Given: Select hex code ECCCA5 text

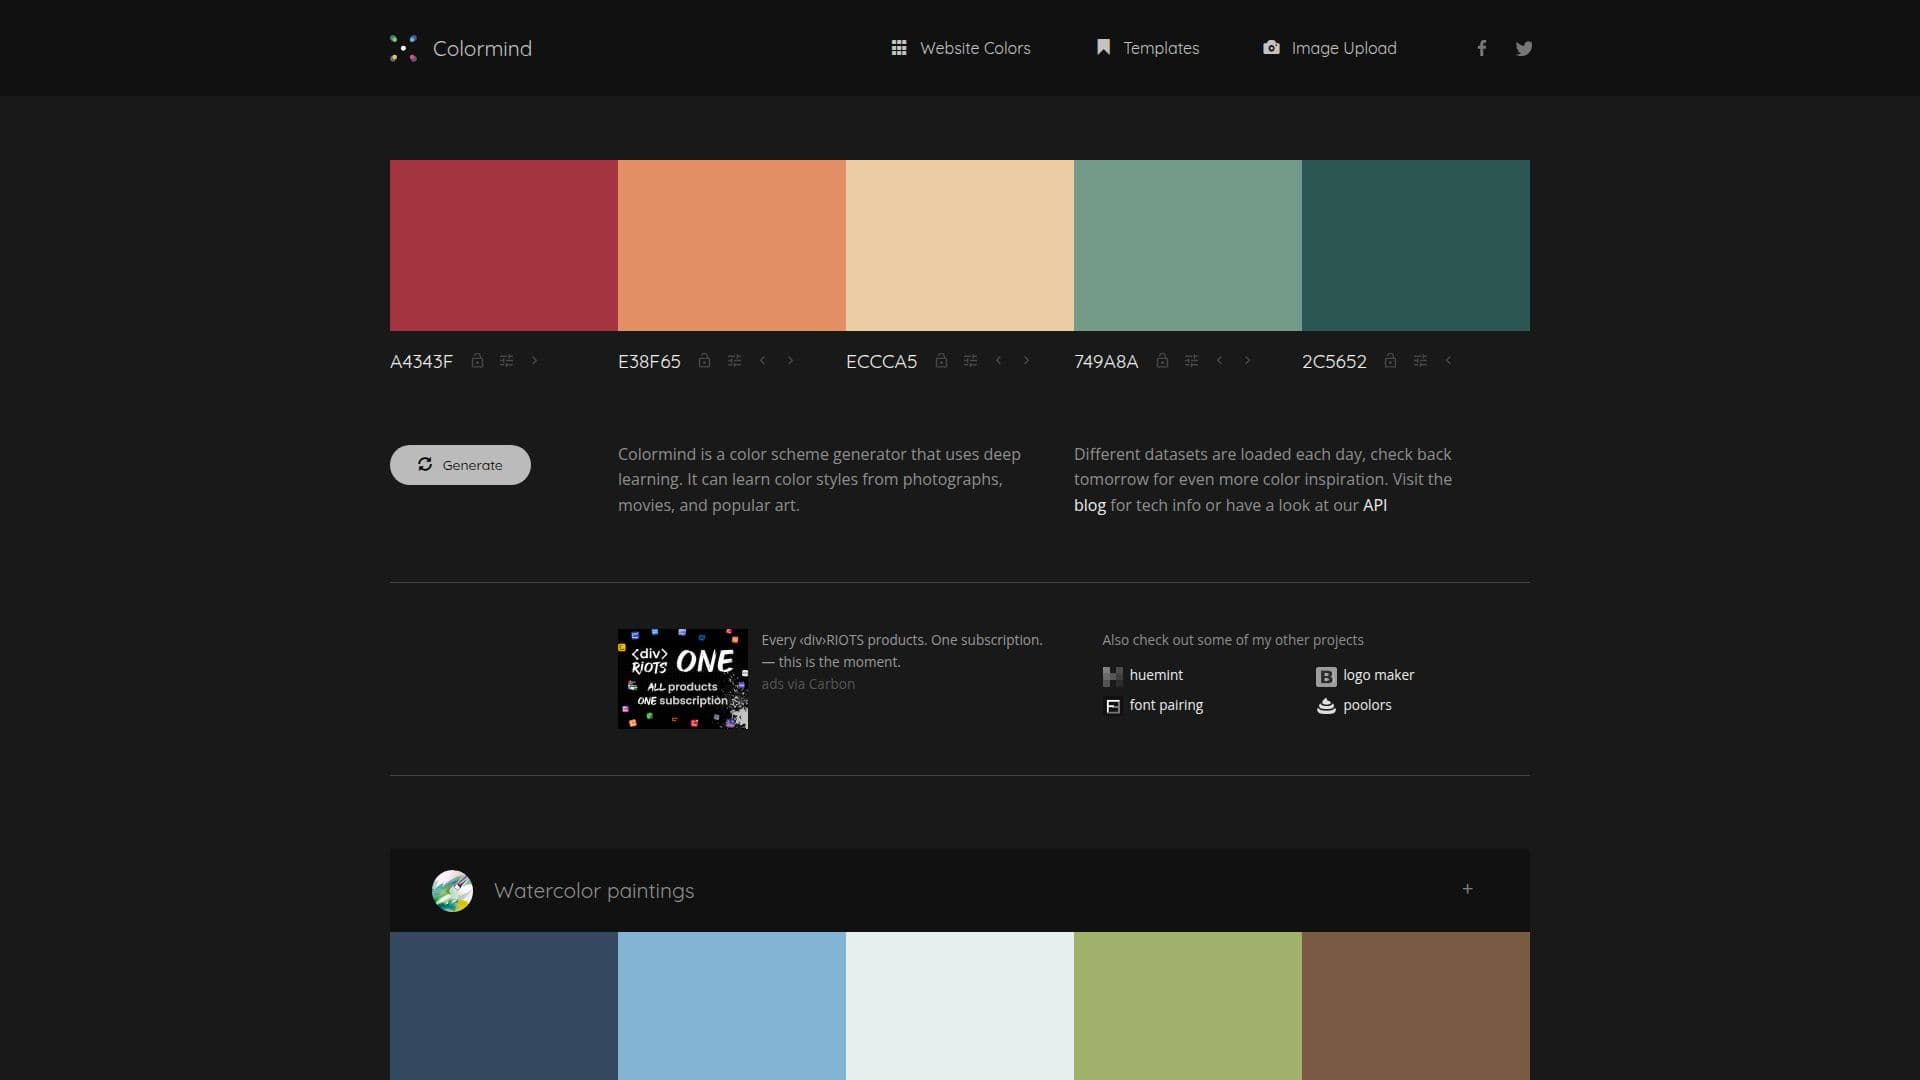Looking at the screenshot, I should pos(881,362).
